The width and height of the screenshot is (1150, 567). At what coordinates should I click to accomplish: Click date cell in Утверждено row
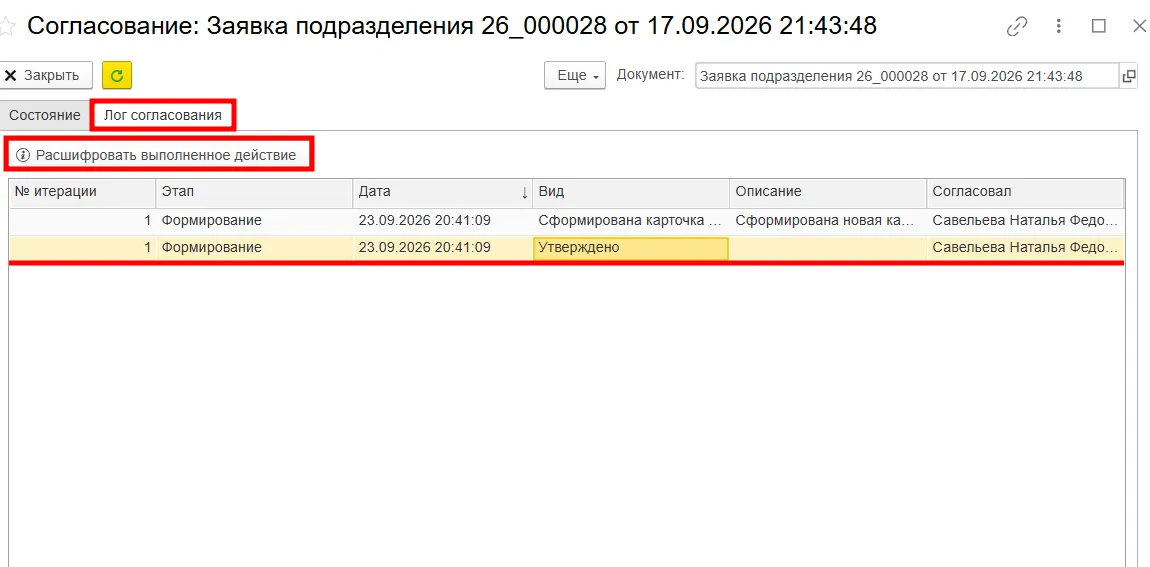(442, 248)
